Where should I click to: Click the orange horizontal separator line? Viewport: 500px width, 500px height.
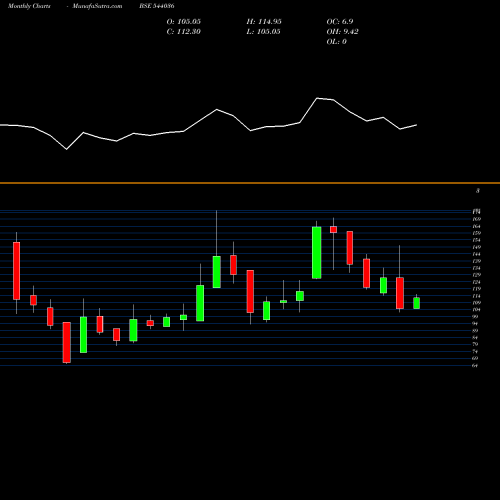[250, 183]
